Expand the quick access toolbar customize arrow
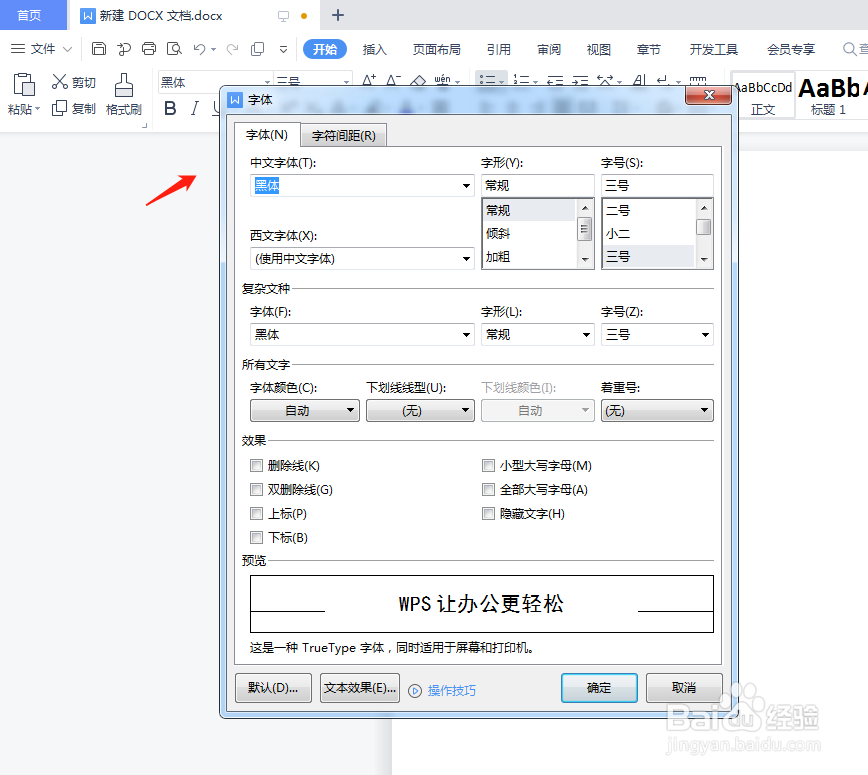The image size is (868, 775). click(x=283, y=49)
